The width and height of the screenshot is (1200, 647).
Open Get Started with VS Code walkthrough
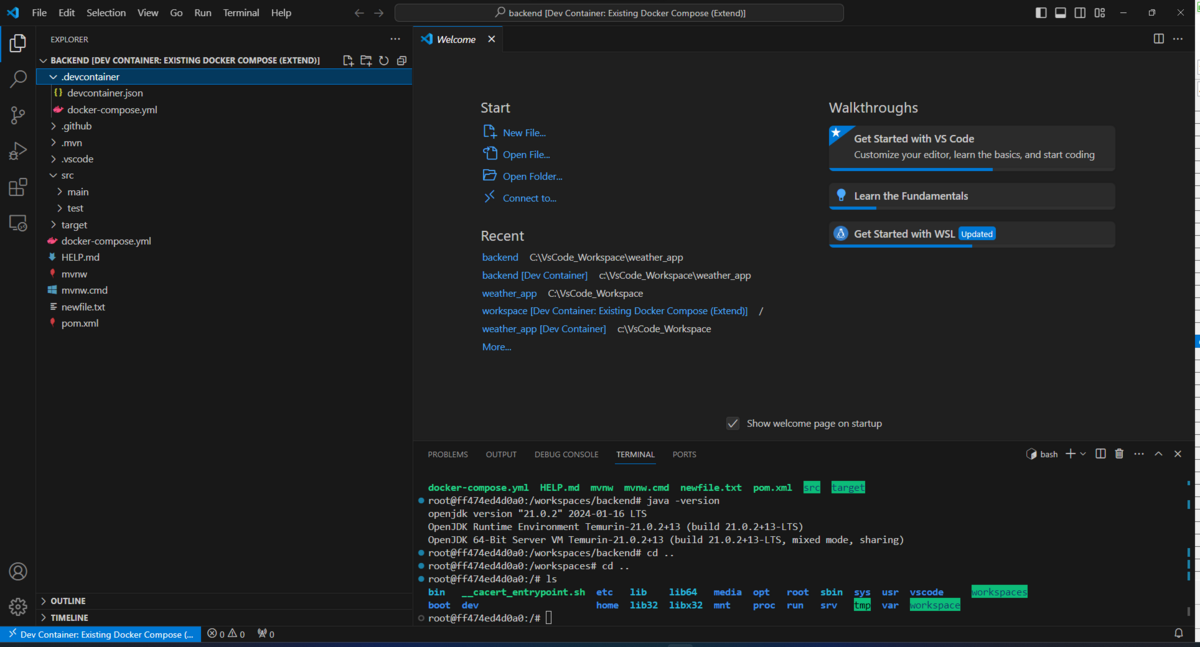972,148
